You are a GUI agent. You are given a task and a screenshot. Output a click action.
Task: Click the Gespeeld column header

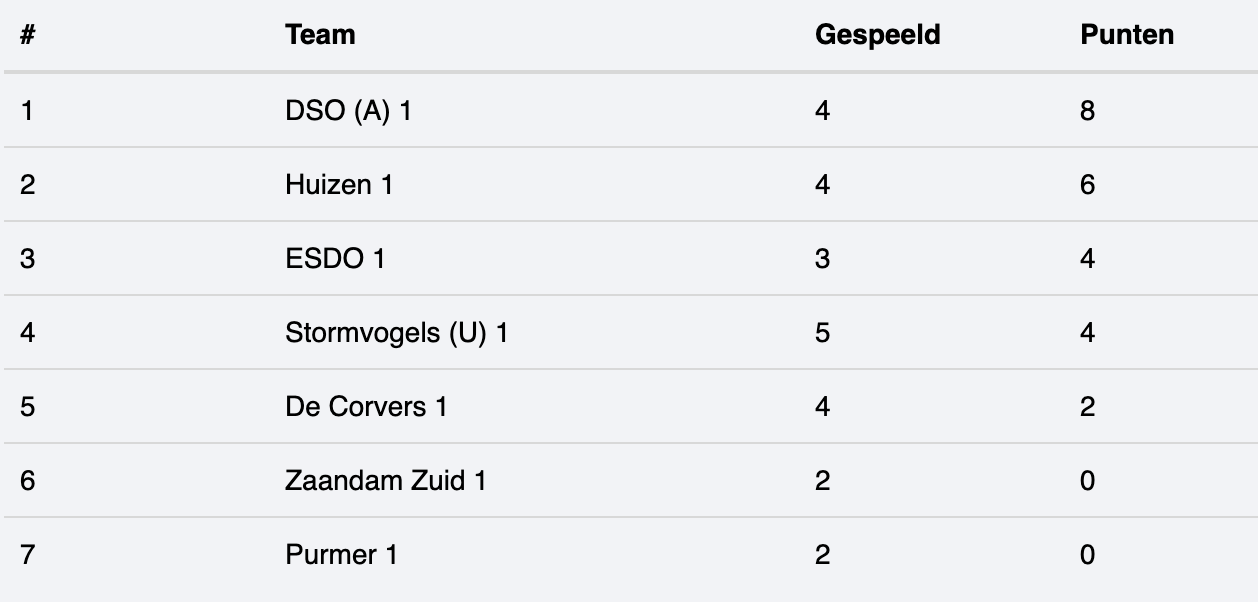click(878, 35)
